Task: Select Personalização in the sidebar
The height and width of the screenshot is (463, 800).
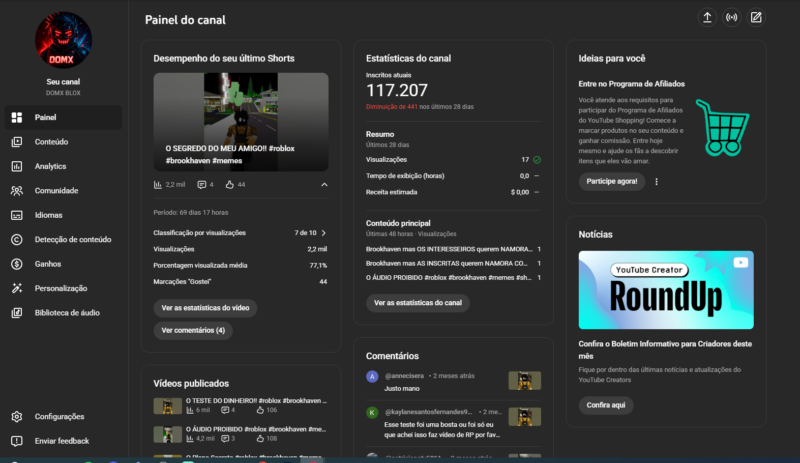Action: click(x=62, y=288)
